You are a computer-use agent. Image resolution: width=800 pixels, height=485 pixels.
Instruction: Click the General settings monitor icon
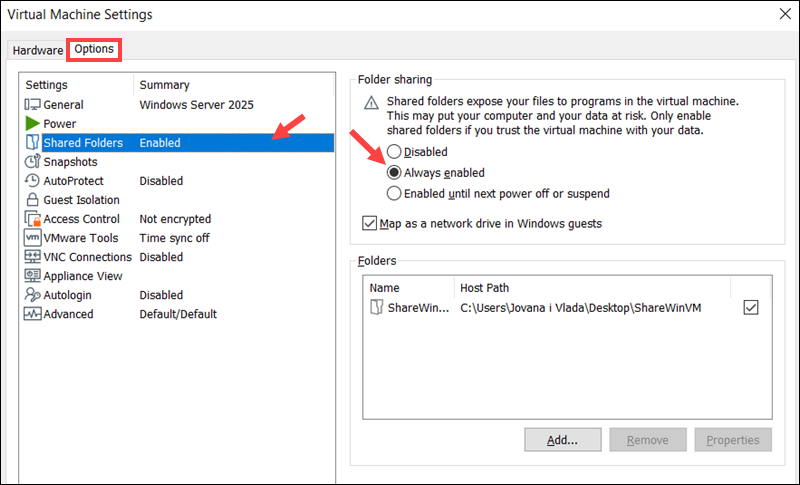(x=32, y=105)
